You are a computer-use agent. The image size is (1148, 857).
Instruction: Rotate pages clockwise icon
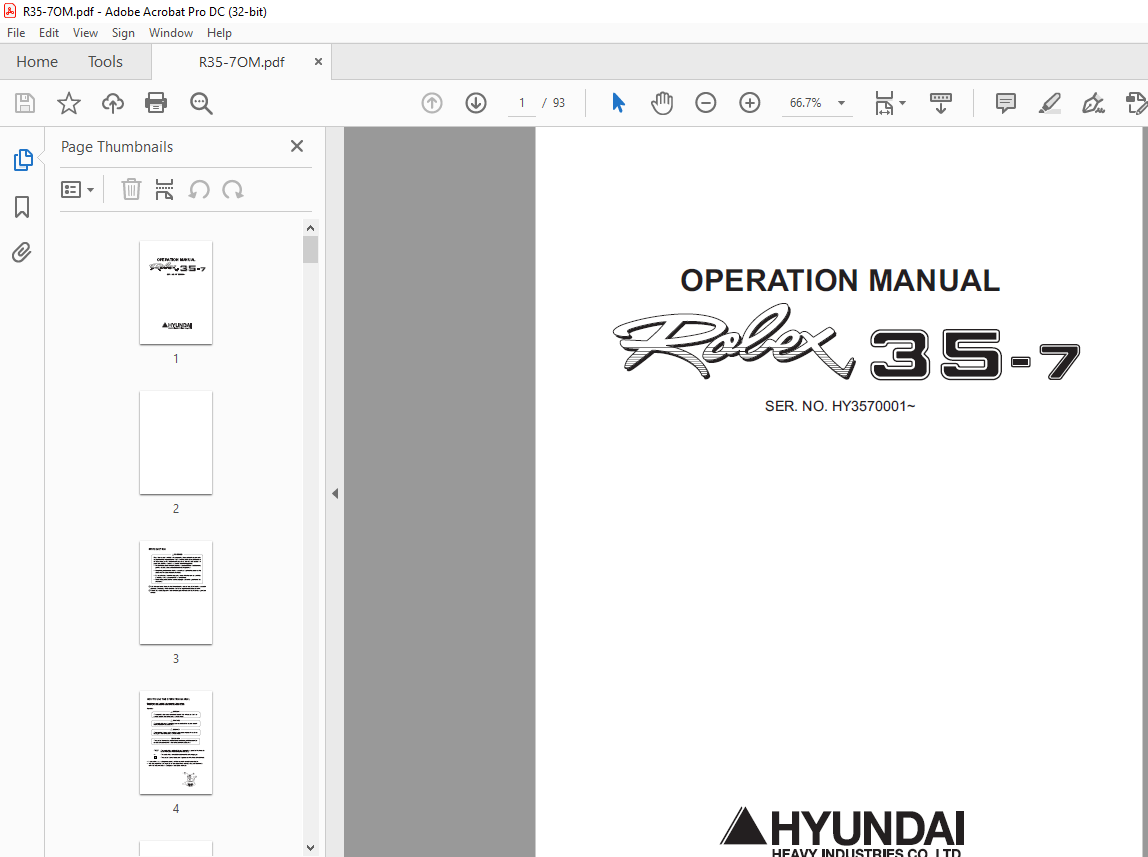click(233, 190)
